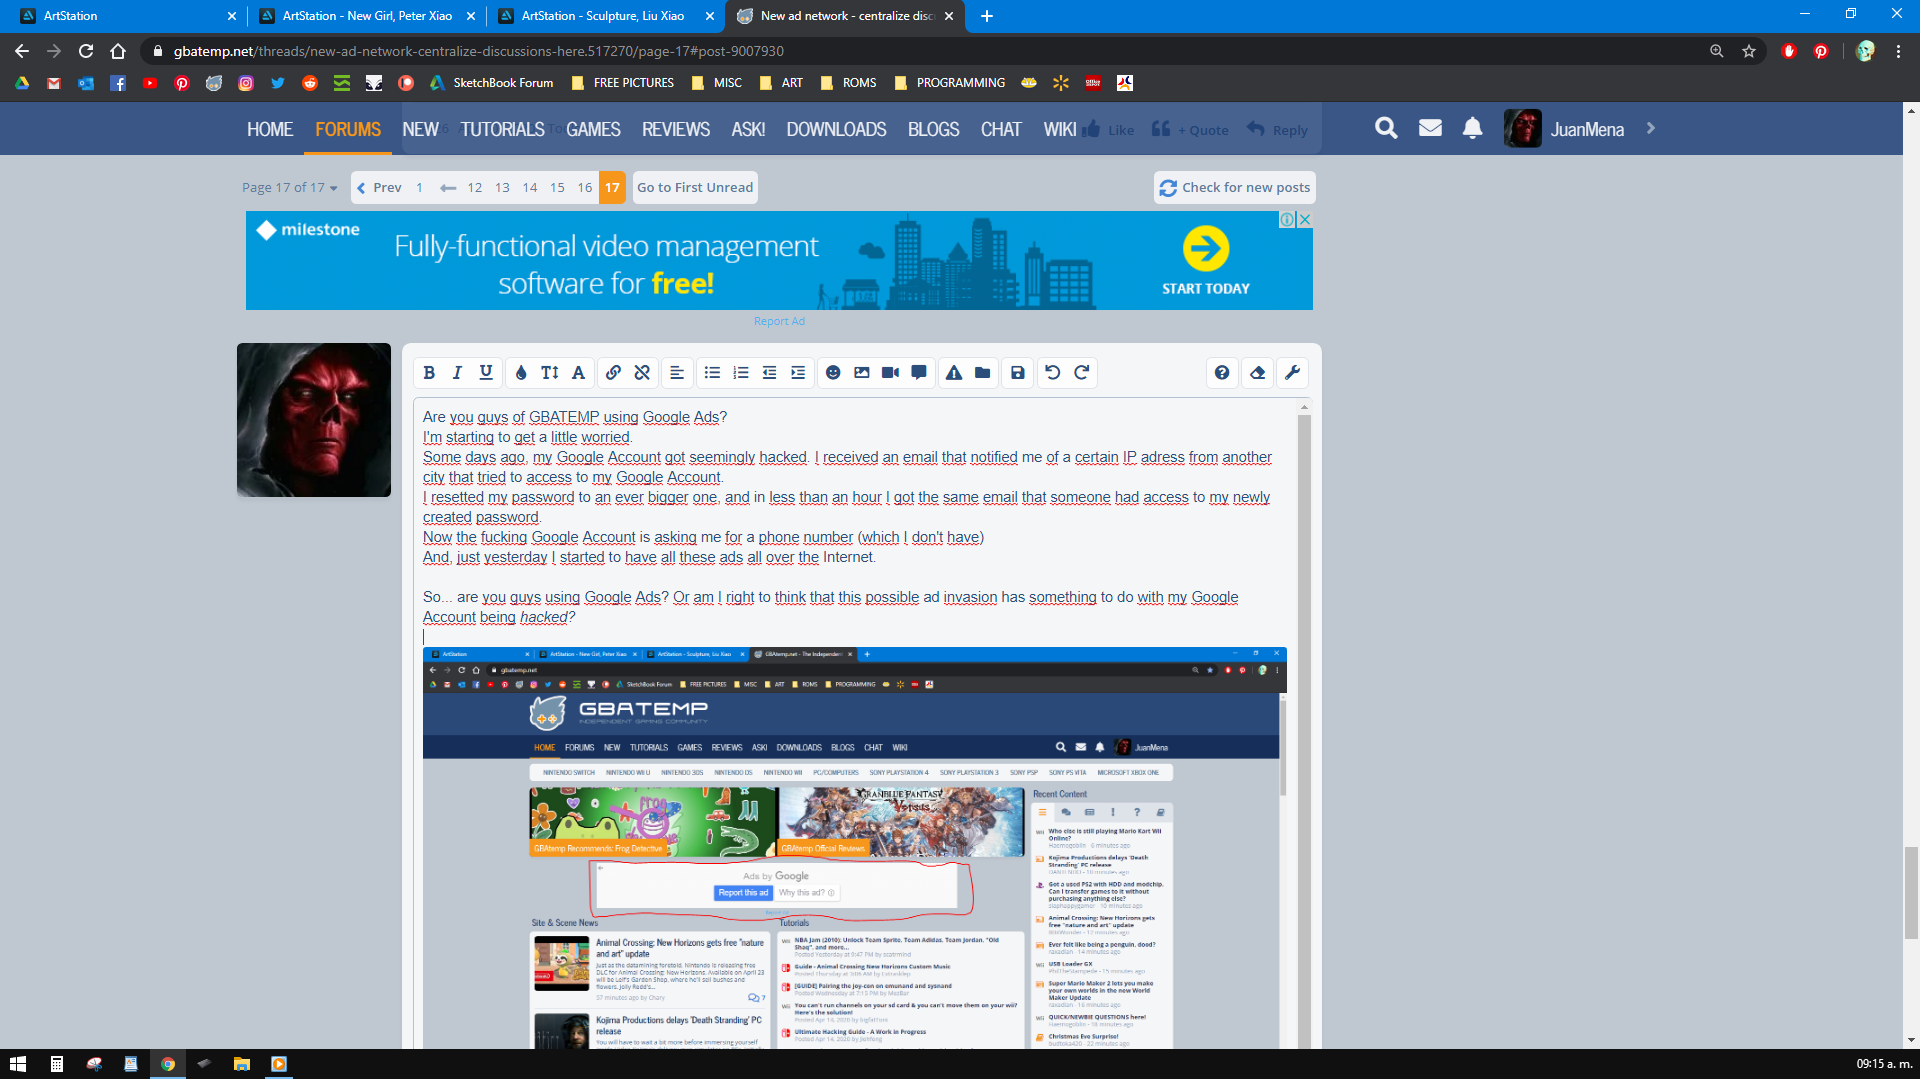Insert a numbered list
Image resolution: width=1920 pixels, height=1079 pixels.
[x=741, y=373]
